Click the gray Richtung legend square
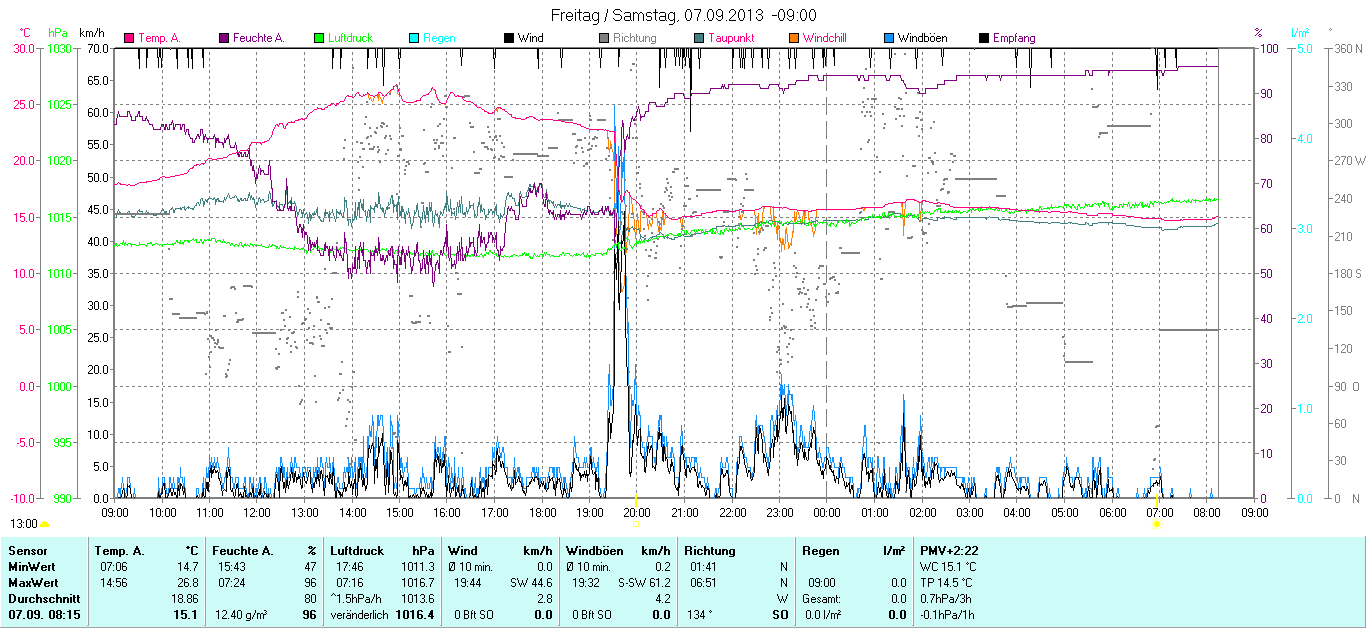Screen dimensions: 1366x628 coord(604,38)
